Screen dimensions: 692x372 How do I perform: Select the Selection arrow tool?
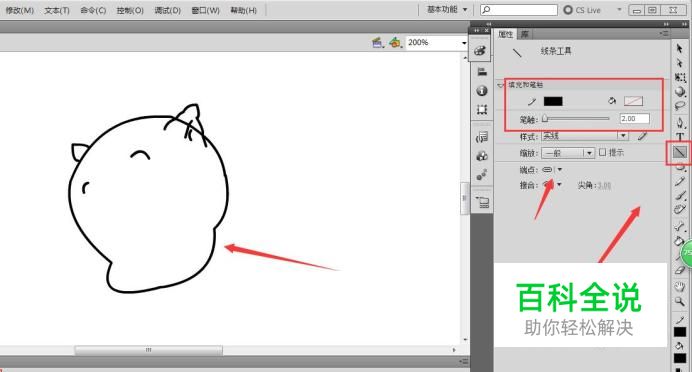[680, 49]
